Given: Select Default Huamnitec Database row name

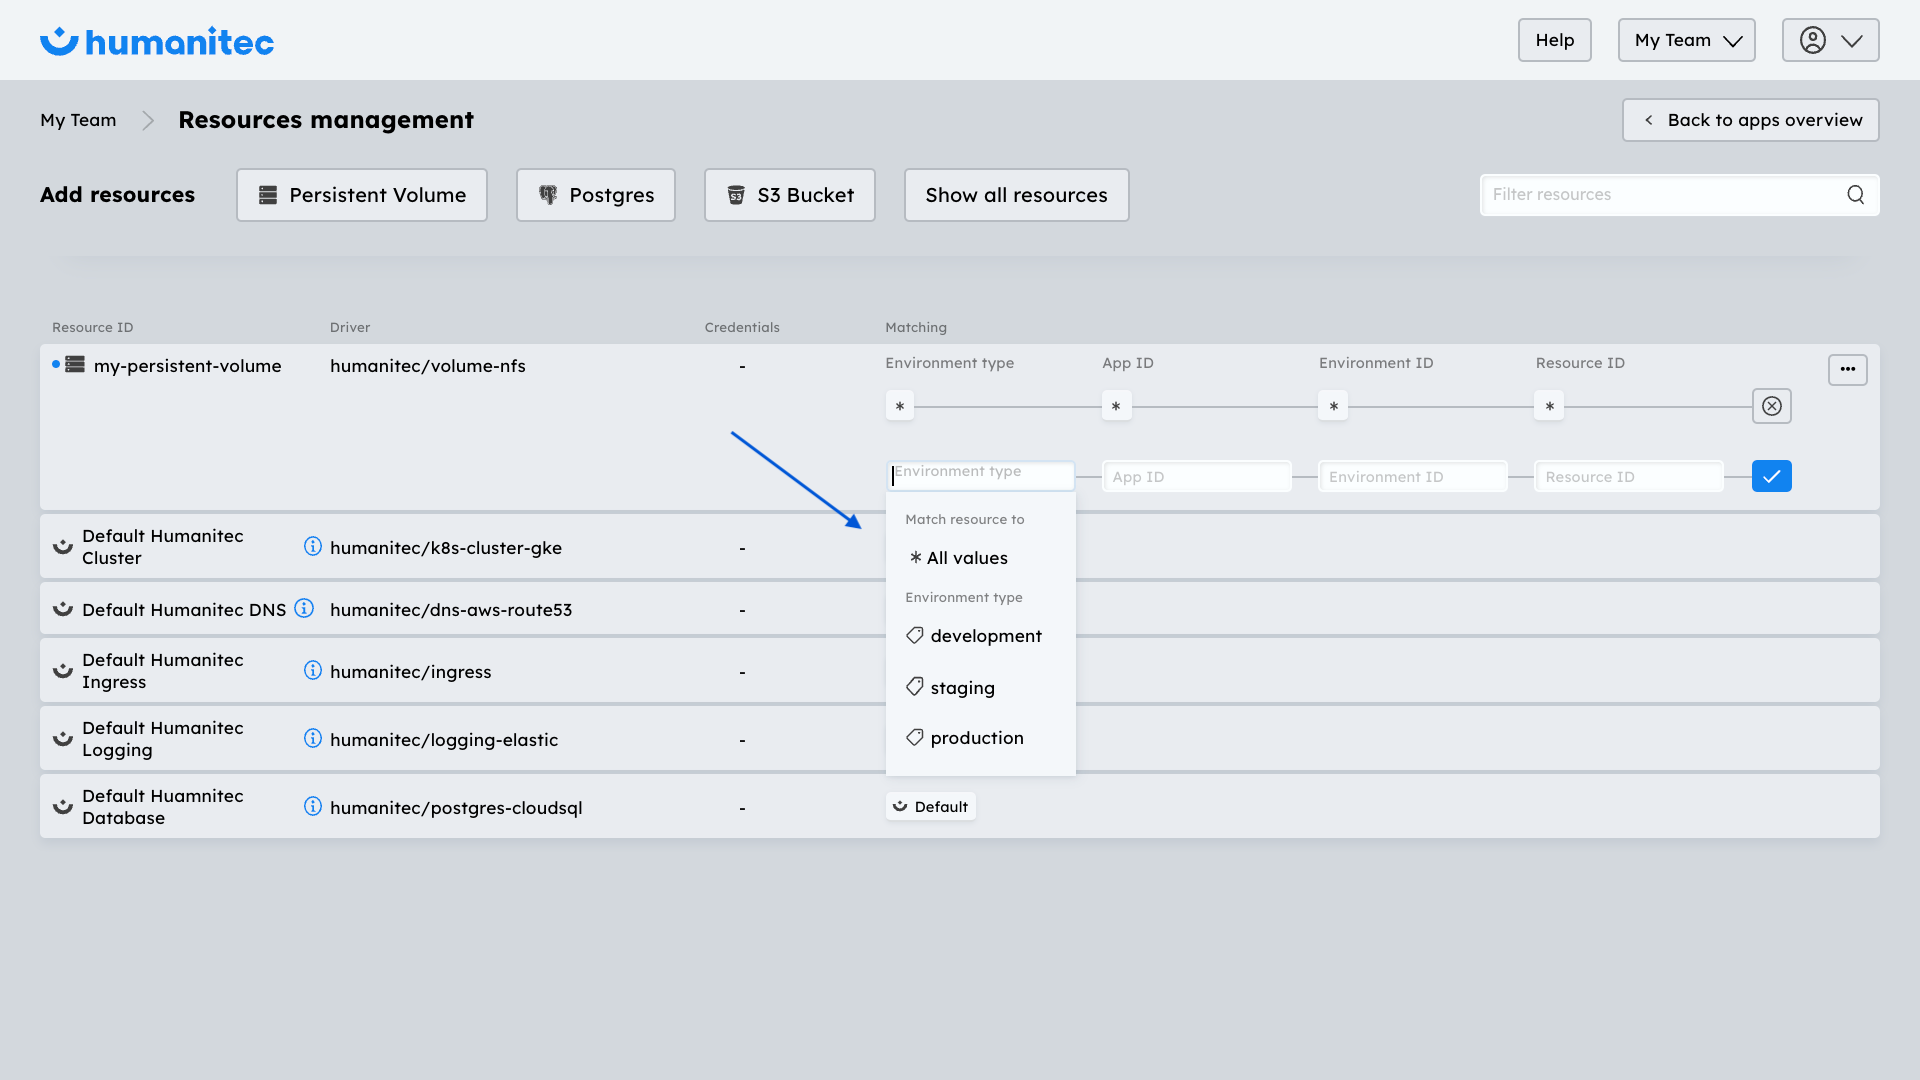Looking at the screenshot, I should point(163,807).
